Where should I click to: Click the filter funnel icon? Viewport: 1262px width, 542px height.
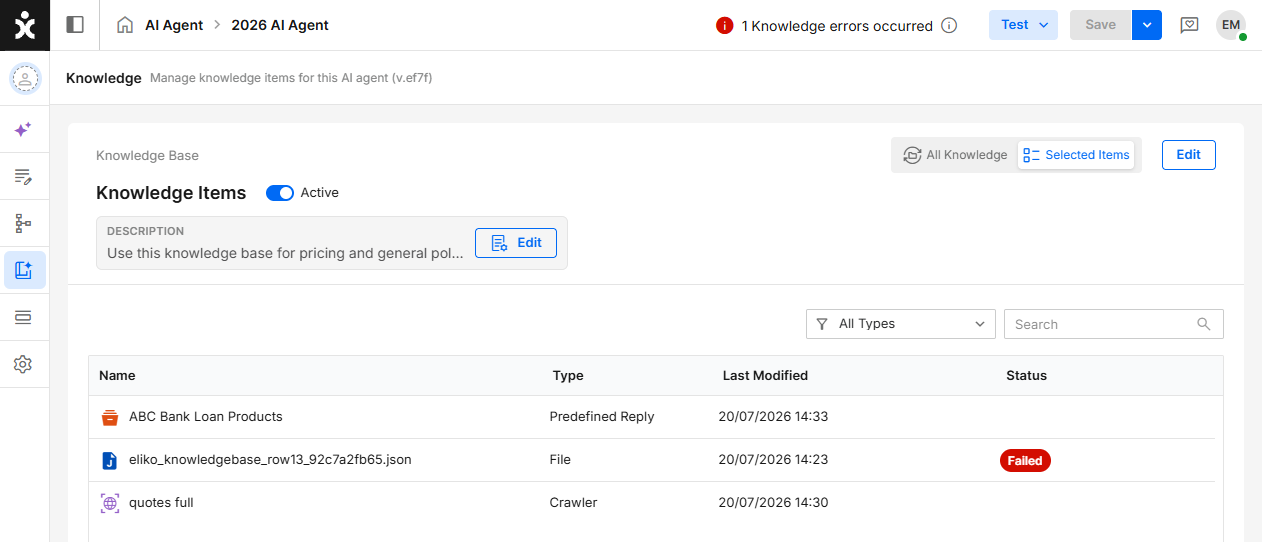pos(822,324)
